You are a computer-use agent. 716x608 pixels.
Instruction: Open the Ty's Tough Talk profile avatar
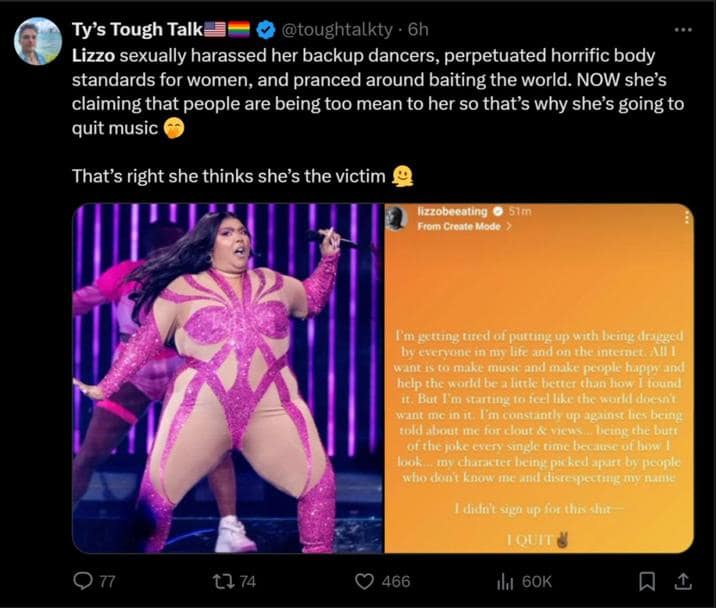[x=37, y=41]
